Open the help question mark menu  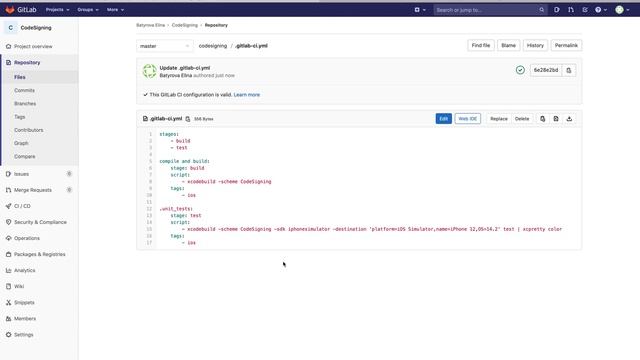click(x=600, y=10)
